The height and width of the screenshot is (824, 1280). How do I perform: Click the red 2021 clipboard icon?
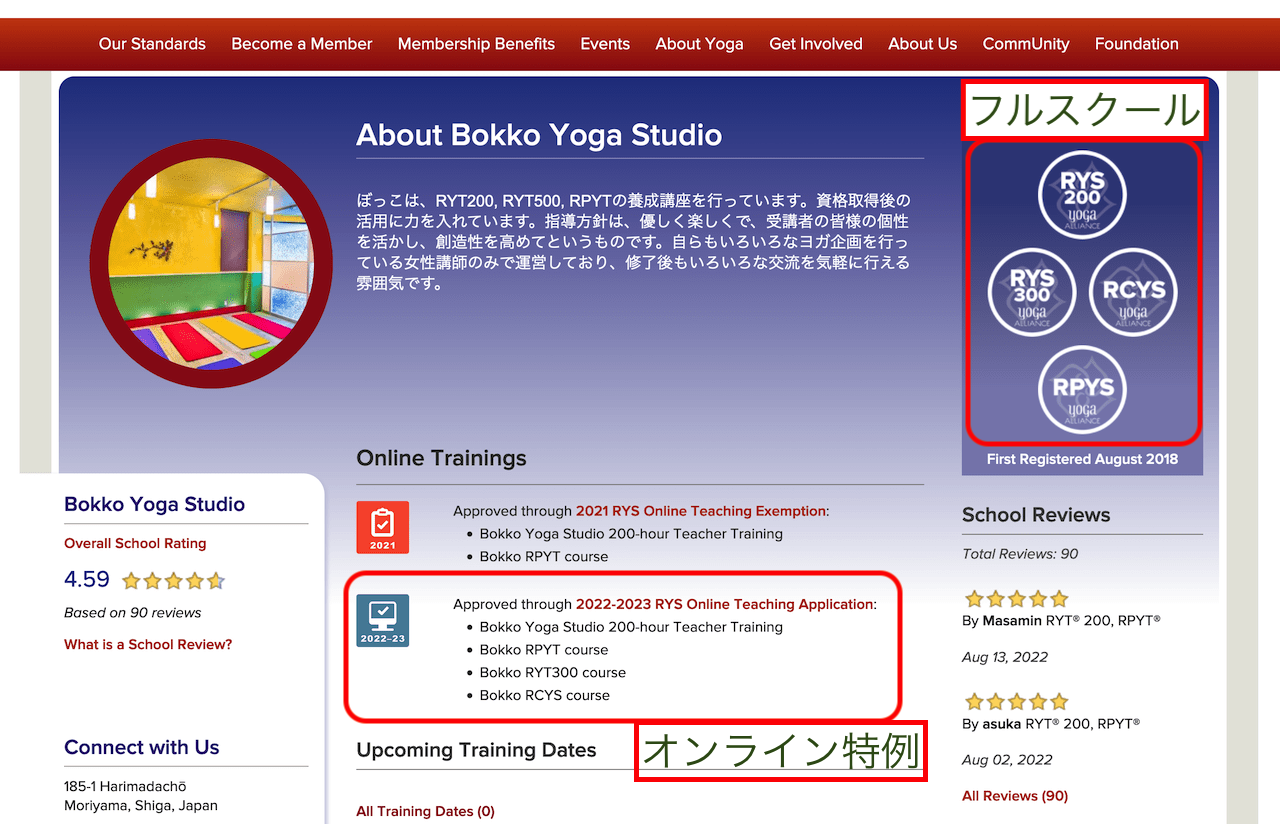pos(382,527)
